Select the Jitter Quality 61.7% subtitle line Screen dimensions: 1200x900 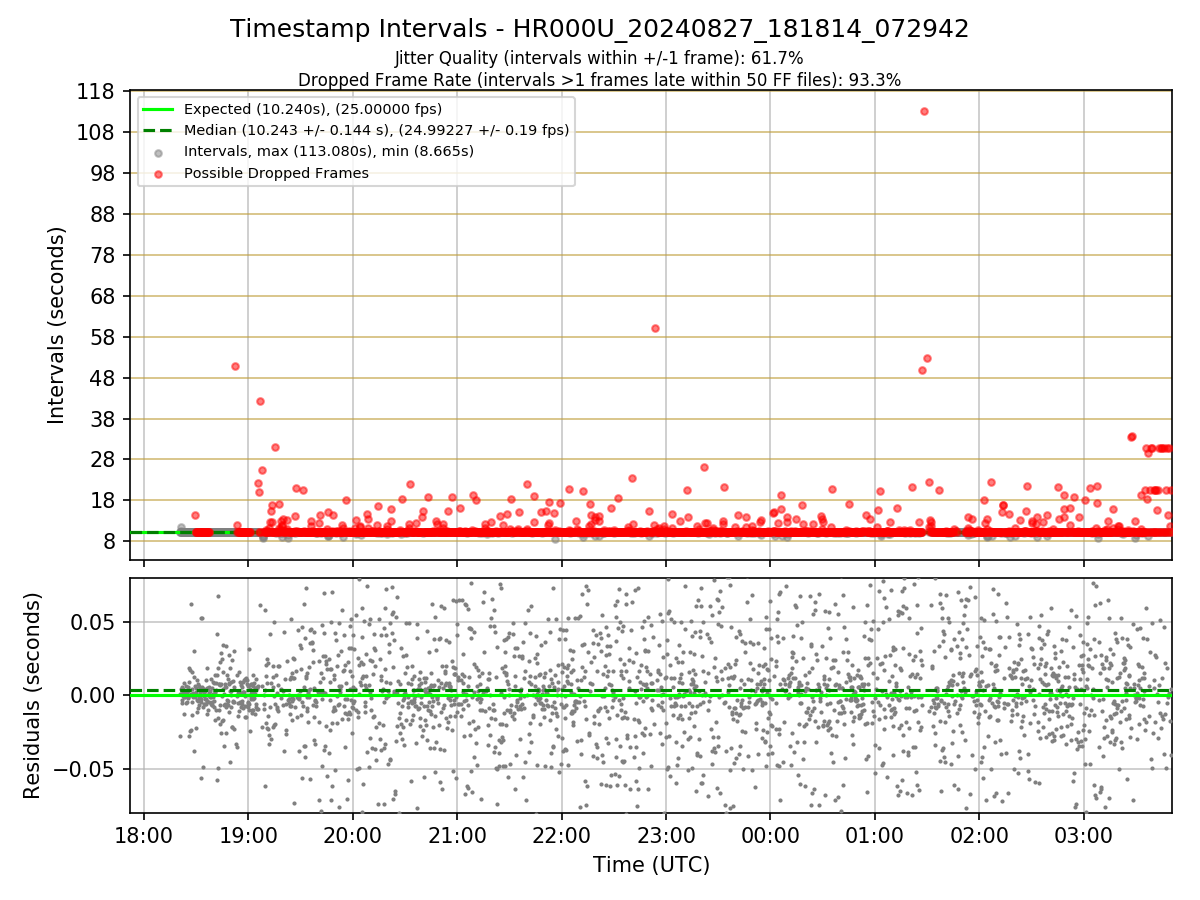599,58
